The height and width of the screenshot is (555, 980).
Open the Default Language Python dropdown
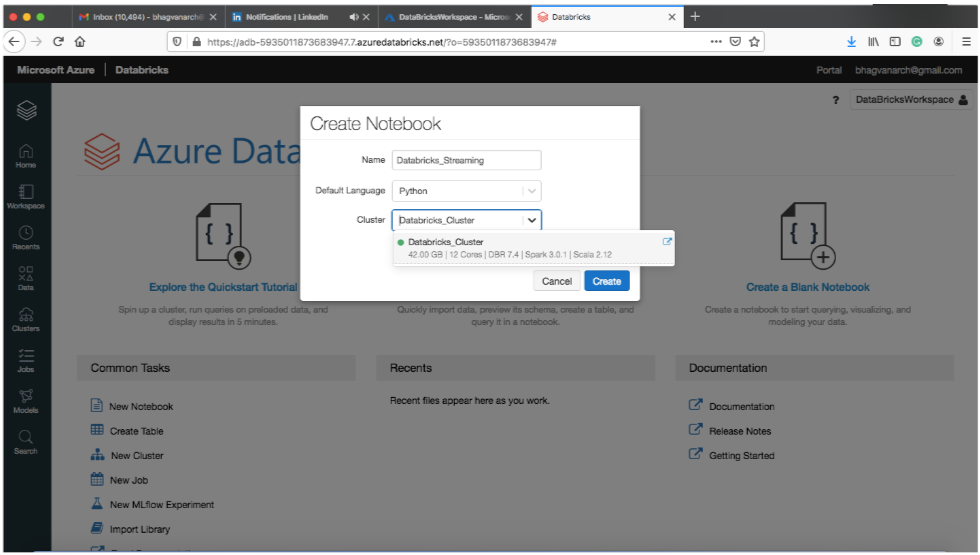[466, 191]
